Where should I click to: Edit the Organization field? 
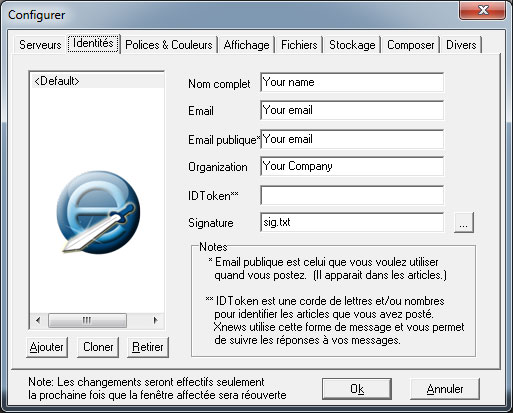352,166
